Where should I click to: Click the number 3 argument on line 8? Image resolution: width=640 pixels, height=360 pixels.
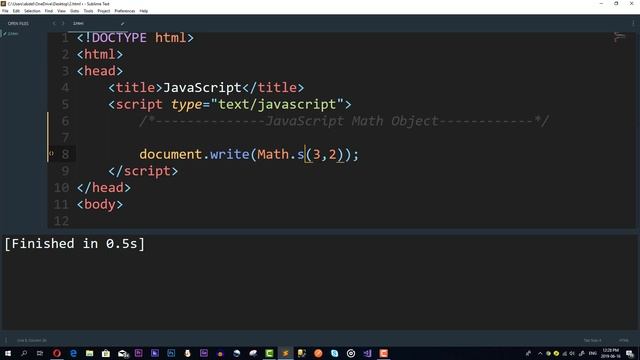click(x=316, y=154)
